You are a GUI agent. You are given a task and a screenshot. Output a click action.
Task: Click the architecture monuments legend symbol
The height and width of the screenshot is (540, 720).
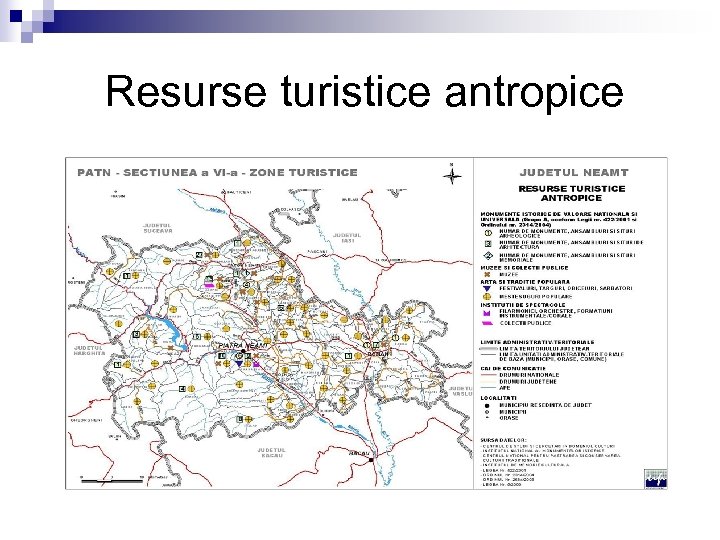pos(488,244)
